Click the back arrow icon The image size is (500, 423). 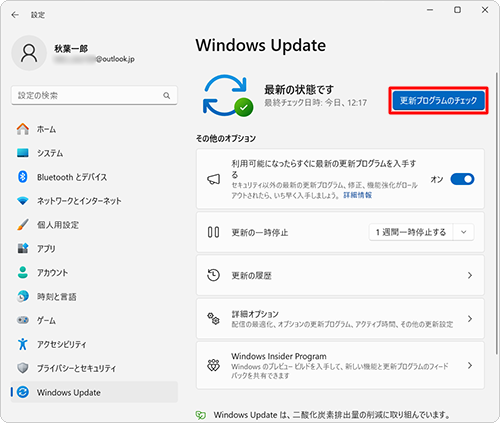click(x=15, y=15)
